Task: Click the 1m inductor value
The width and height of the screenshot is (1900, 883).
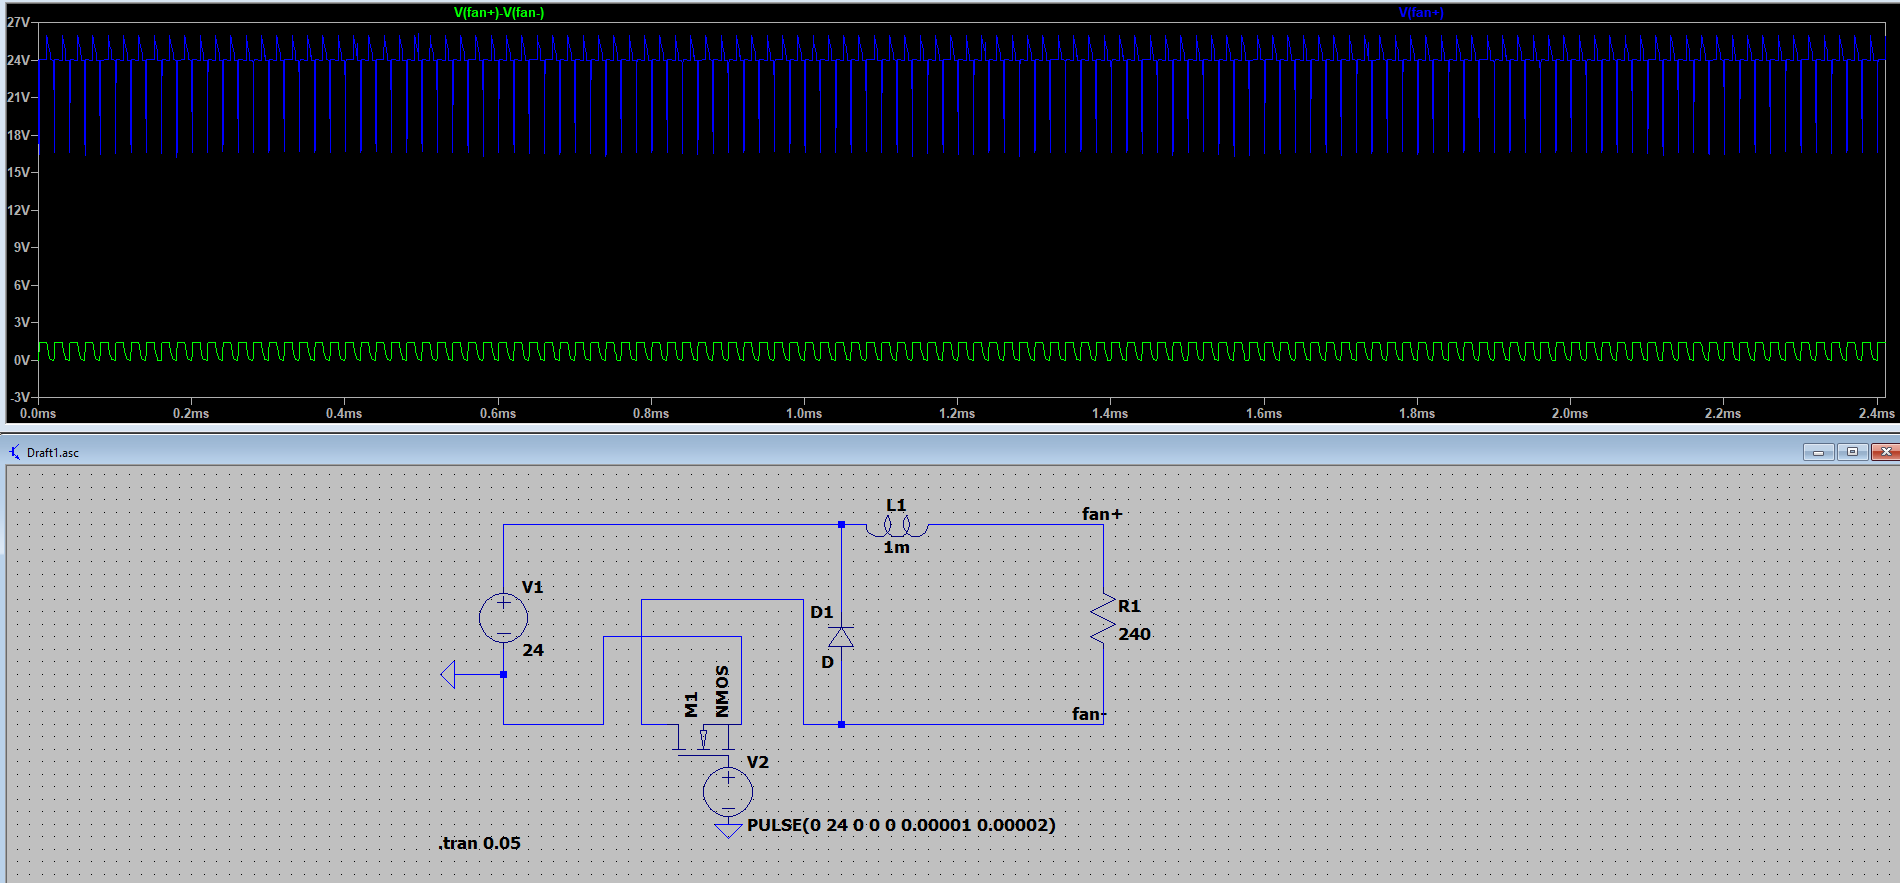Action: (896, 547)
